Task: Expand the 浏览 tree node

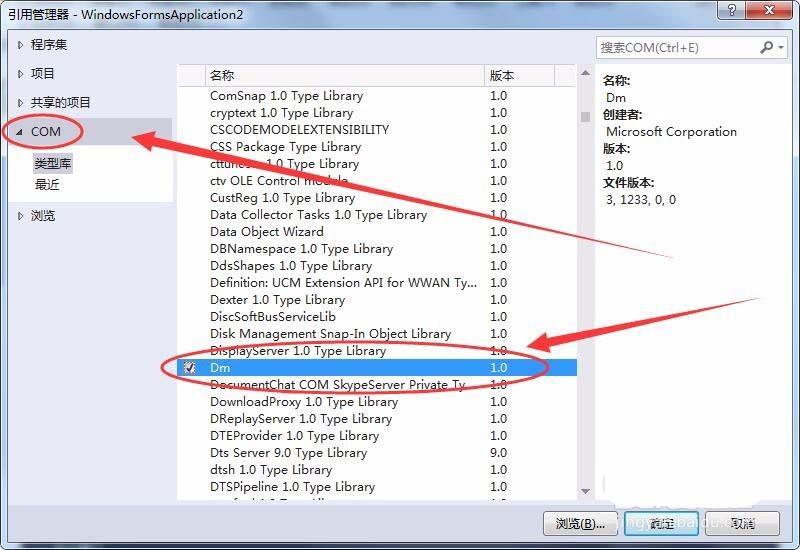Action: point(20,216)
